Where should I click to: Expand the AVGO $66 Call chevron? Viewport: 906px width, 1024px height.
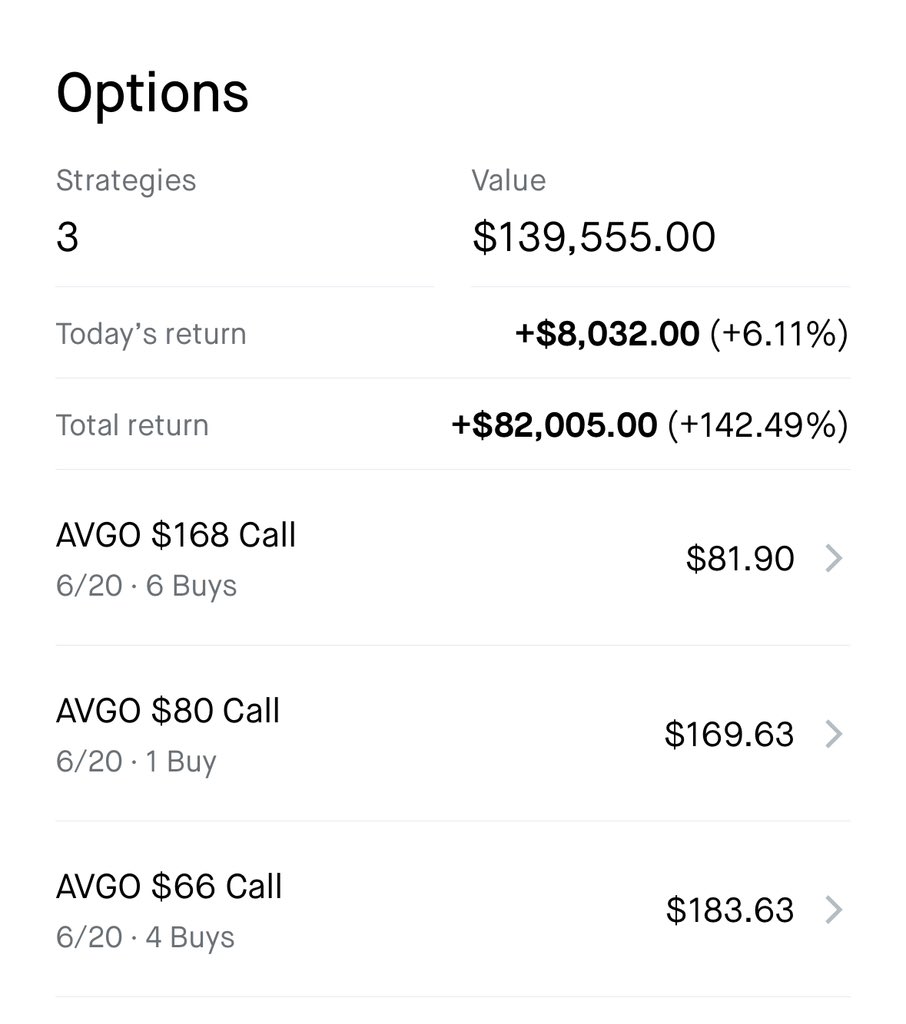(x=833, y=910)
